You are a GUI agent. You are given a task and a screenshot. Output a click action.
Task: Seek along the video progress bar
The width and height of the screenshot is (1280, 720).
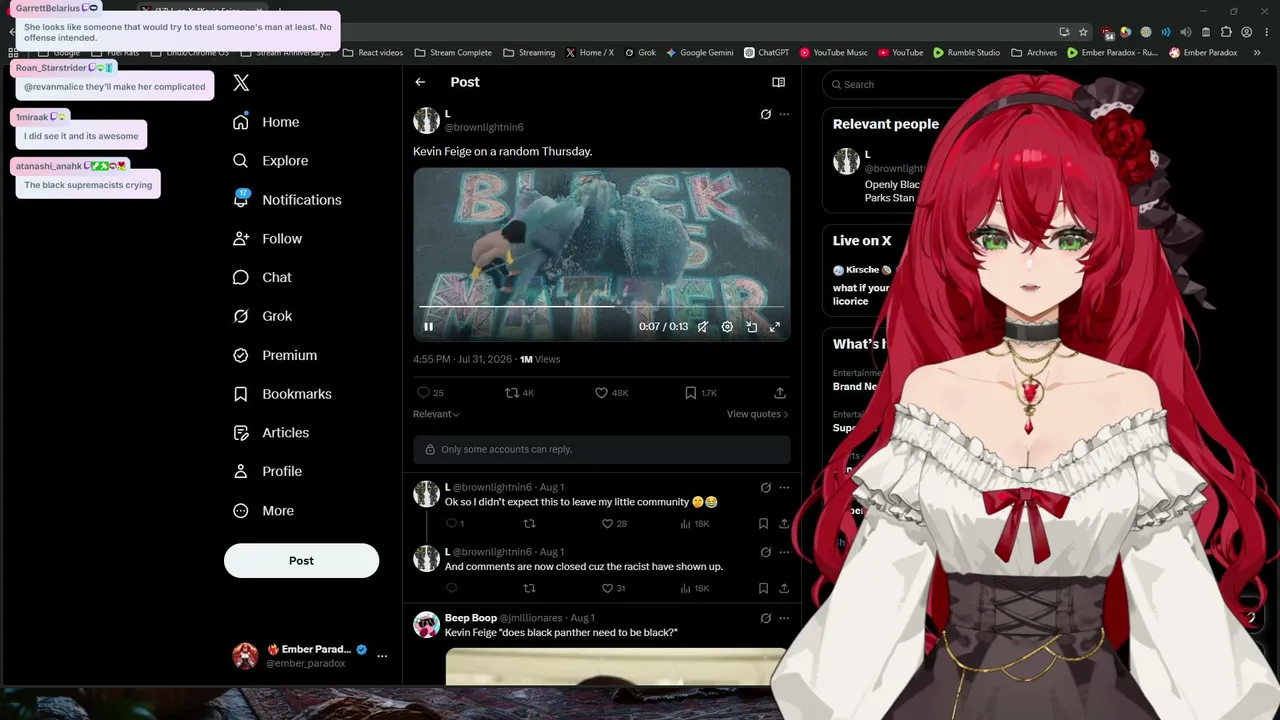coord(601,306)
